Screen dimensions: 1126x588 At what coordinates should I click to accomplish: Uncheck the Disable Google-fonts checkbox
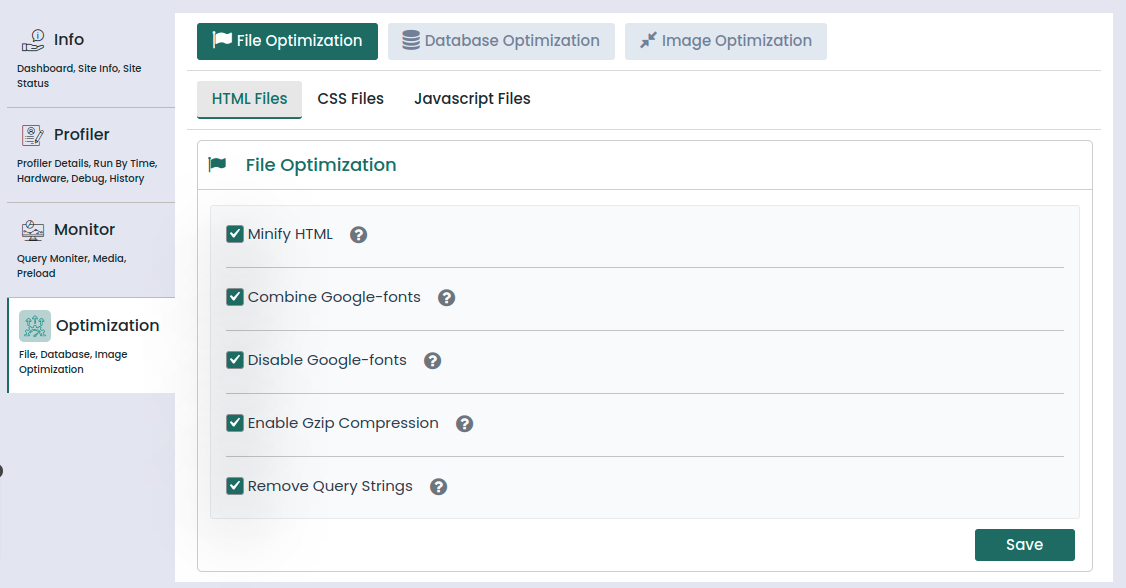click(x=236, y=360)
